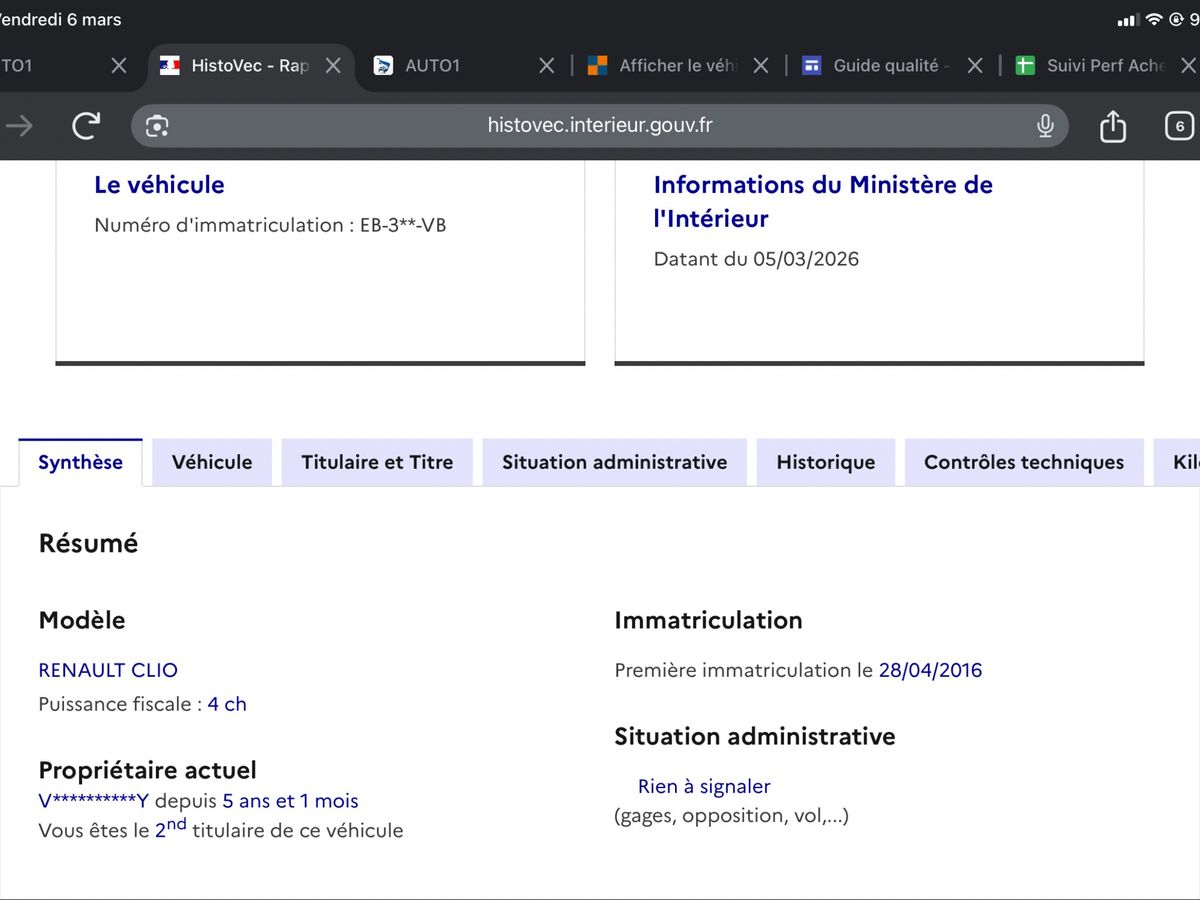Close the Guide qualité tab
The height and width of the screenshot is (900, 1200).
[x=975, y=66]
